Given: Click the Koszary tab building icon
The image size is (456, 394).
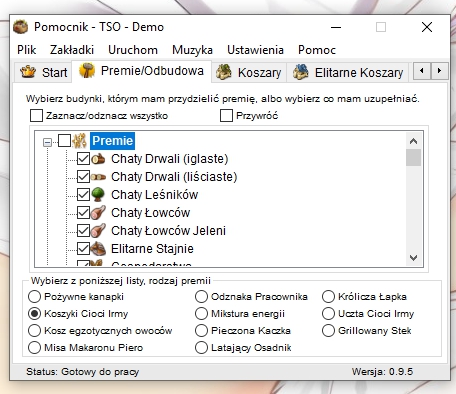Looking at the screenshot, I should [x=224, y=72].
